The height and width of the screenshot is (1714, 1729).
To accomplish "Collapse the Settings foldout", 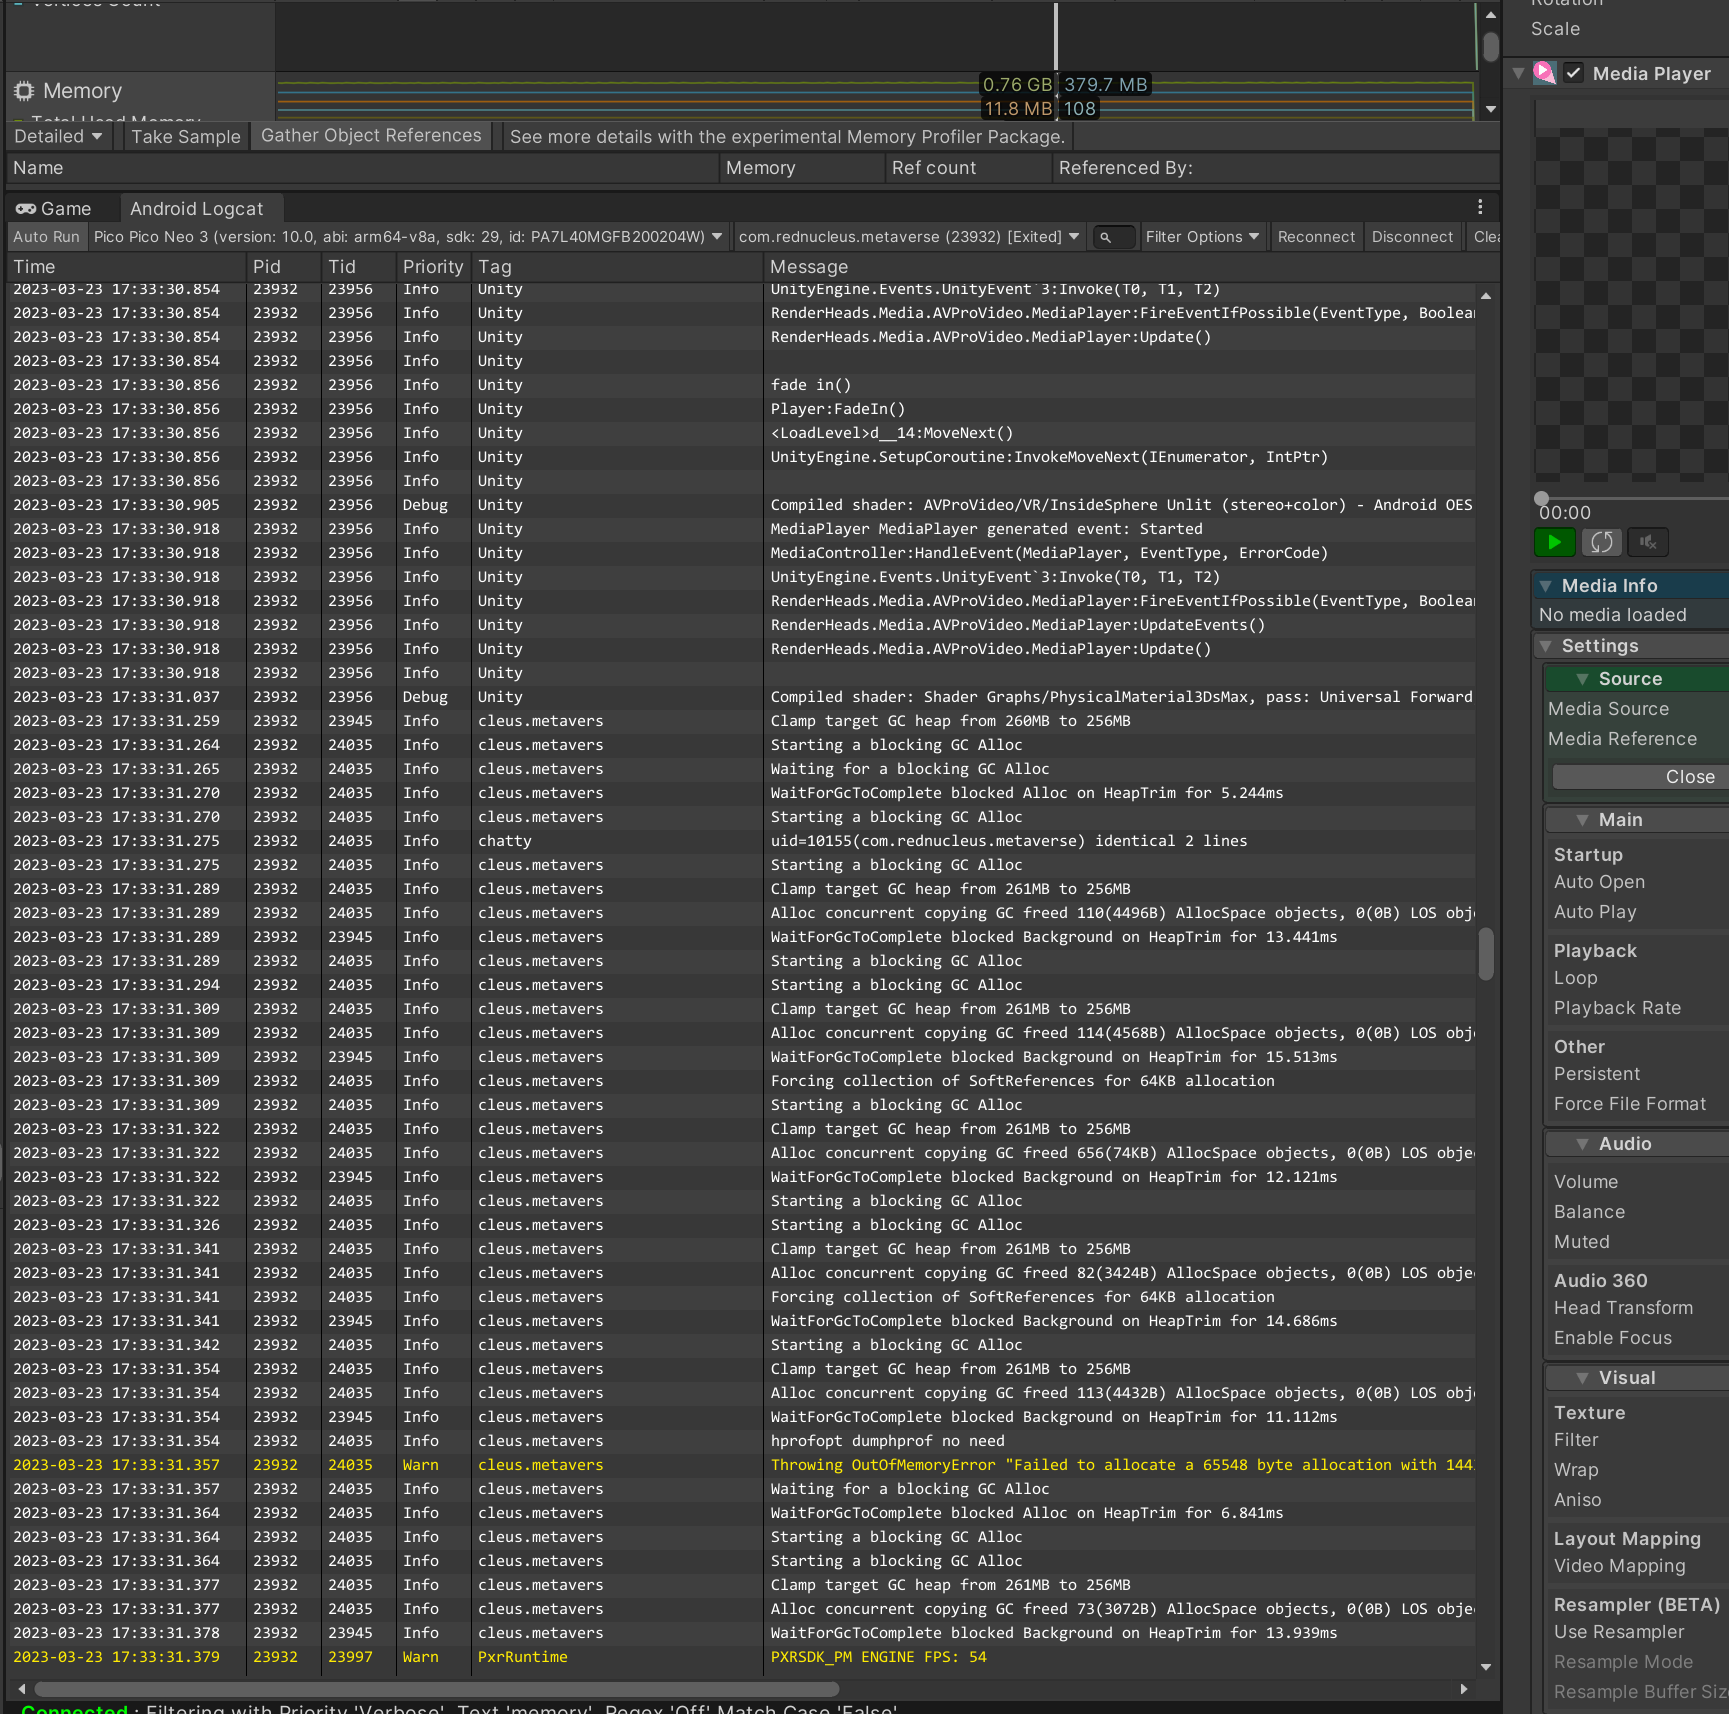I will 1548,646.
